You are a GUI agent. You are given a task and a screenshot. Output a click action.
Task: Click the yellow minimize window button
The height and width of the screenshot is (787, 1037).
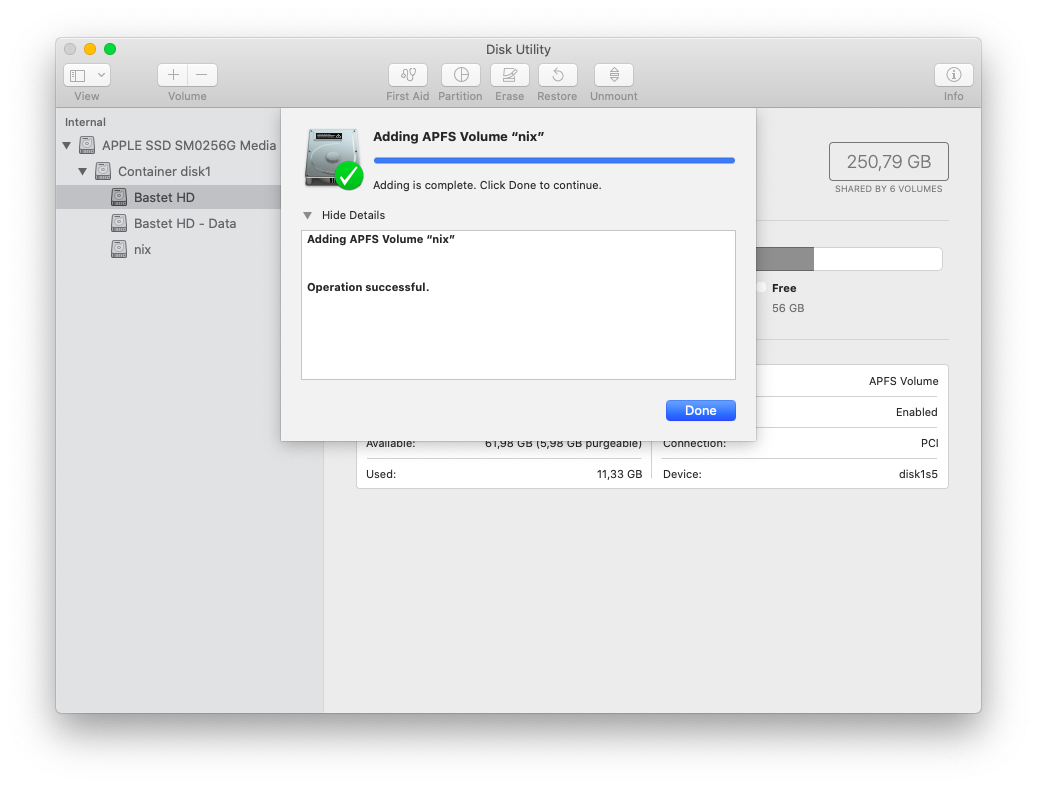coord(90,49)
